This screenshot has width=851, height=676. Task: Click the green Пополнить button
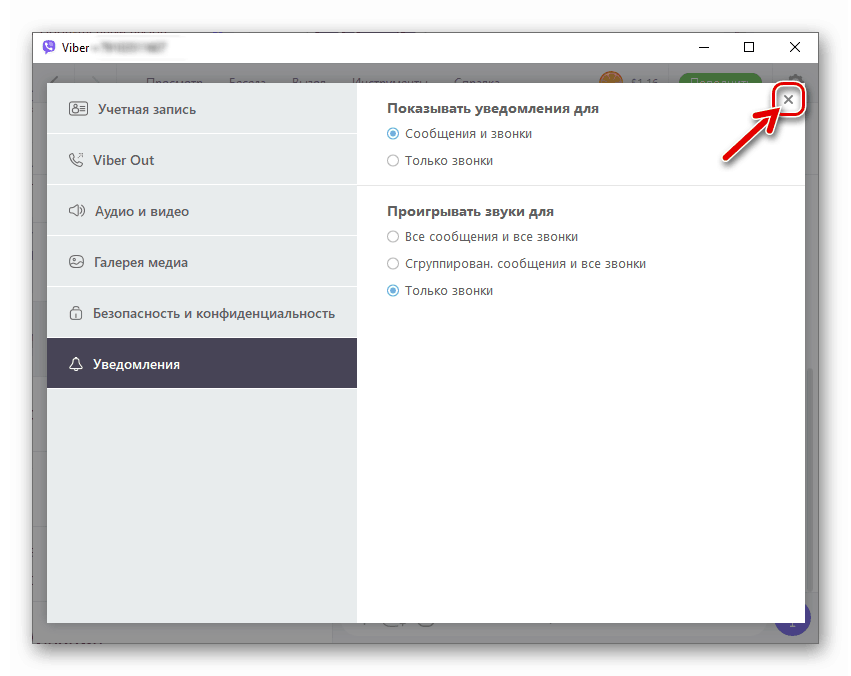pyautogui.click(x=720, y=81)
